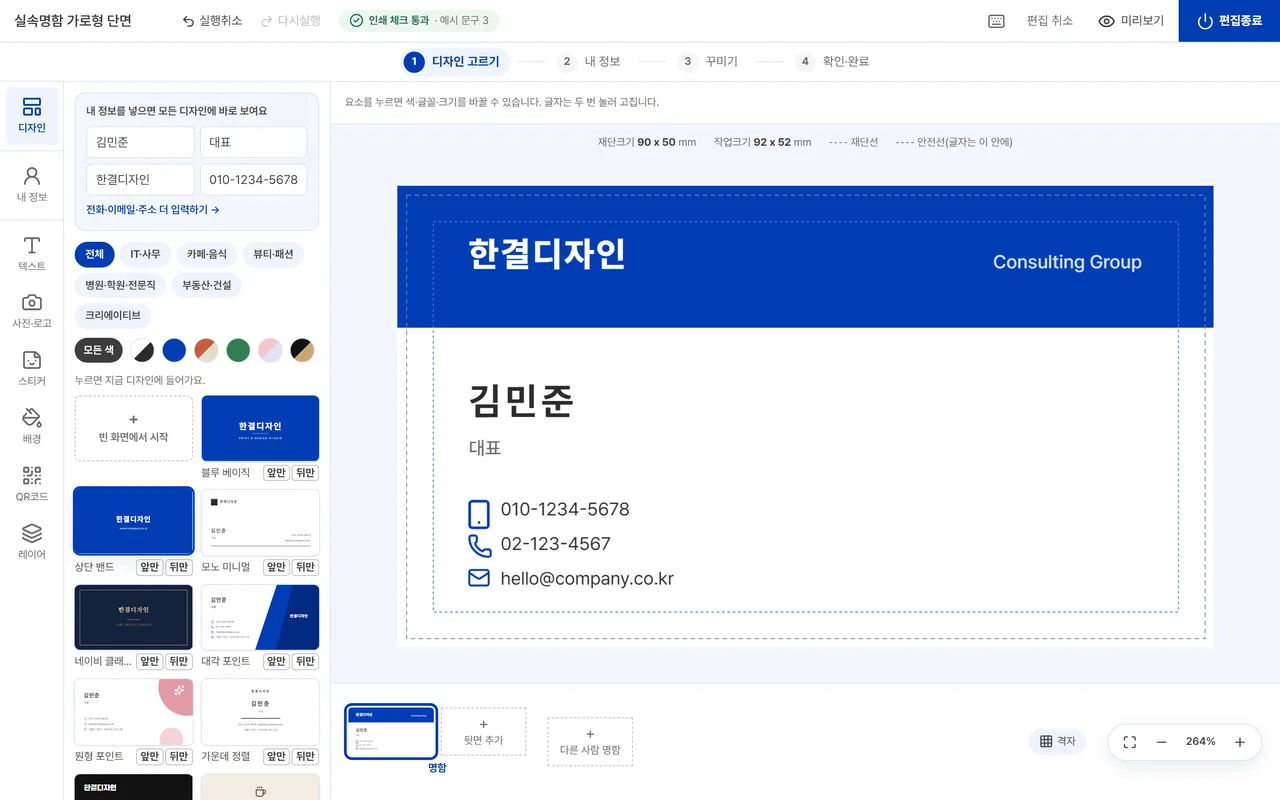The height and width of the screenshot is (800, 1280).
Task: Click the company field containing 한결디자인
Action: (140, 180)
